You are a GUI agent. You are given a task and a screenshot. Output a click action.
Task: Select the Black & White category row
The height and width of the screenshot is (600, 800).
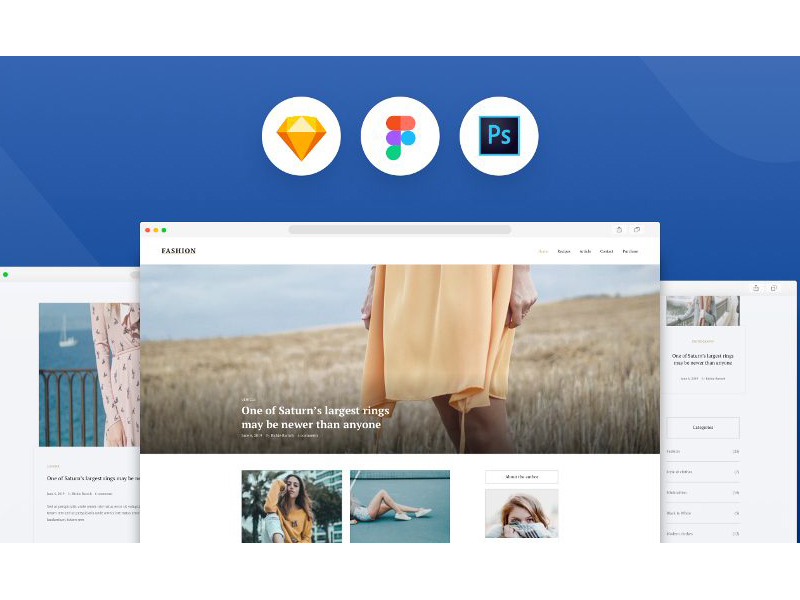point(703,513)
